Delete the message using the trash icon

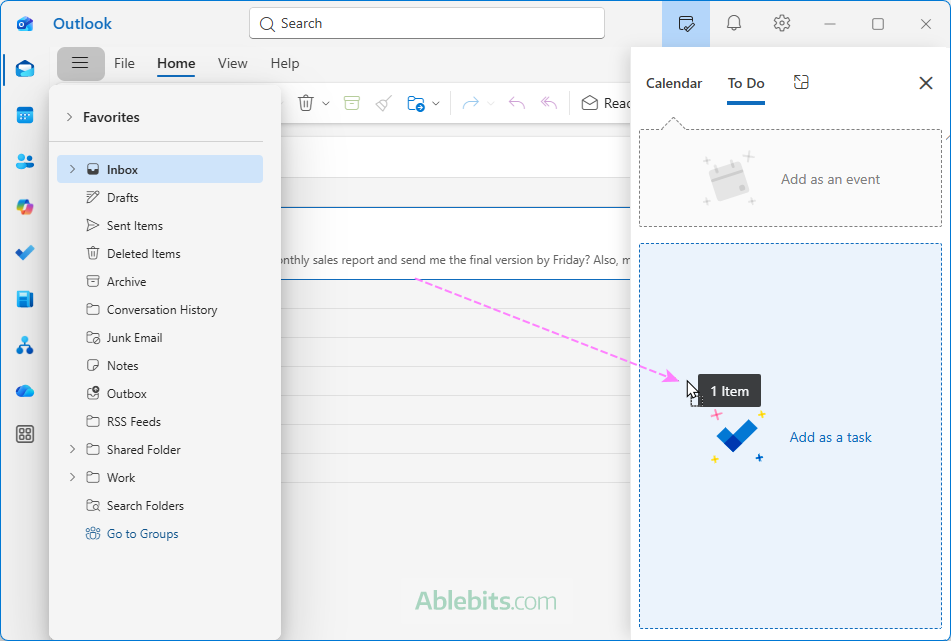[x=305, y=102]
